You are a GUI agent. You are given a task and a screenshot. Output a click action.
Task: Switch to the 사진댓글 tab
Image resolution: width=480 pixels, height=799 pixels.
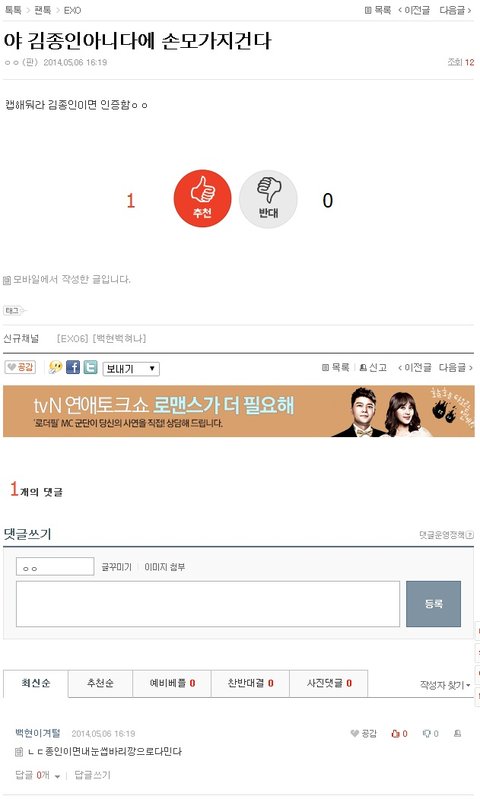(x=329, y=683)
